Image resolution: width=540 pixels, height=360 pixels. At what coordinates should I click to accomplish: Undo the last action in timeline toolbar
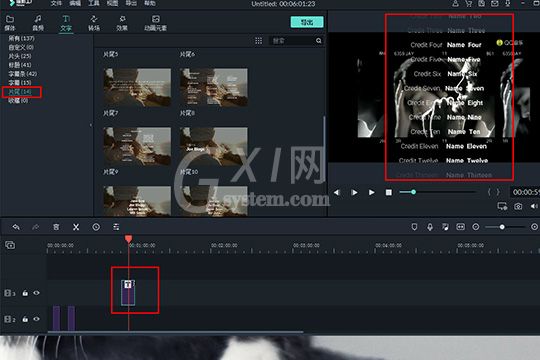tap(16, 227)
